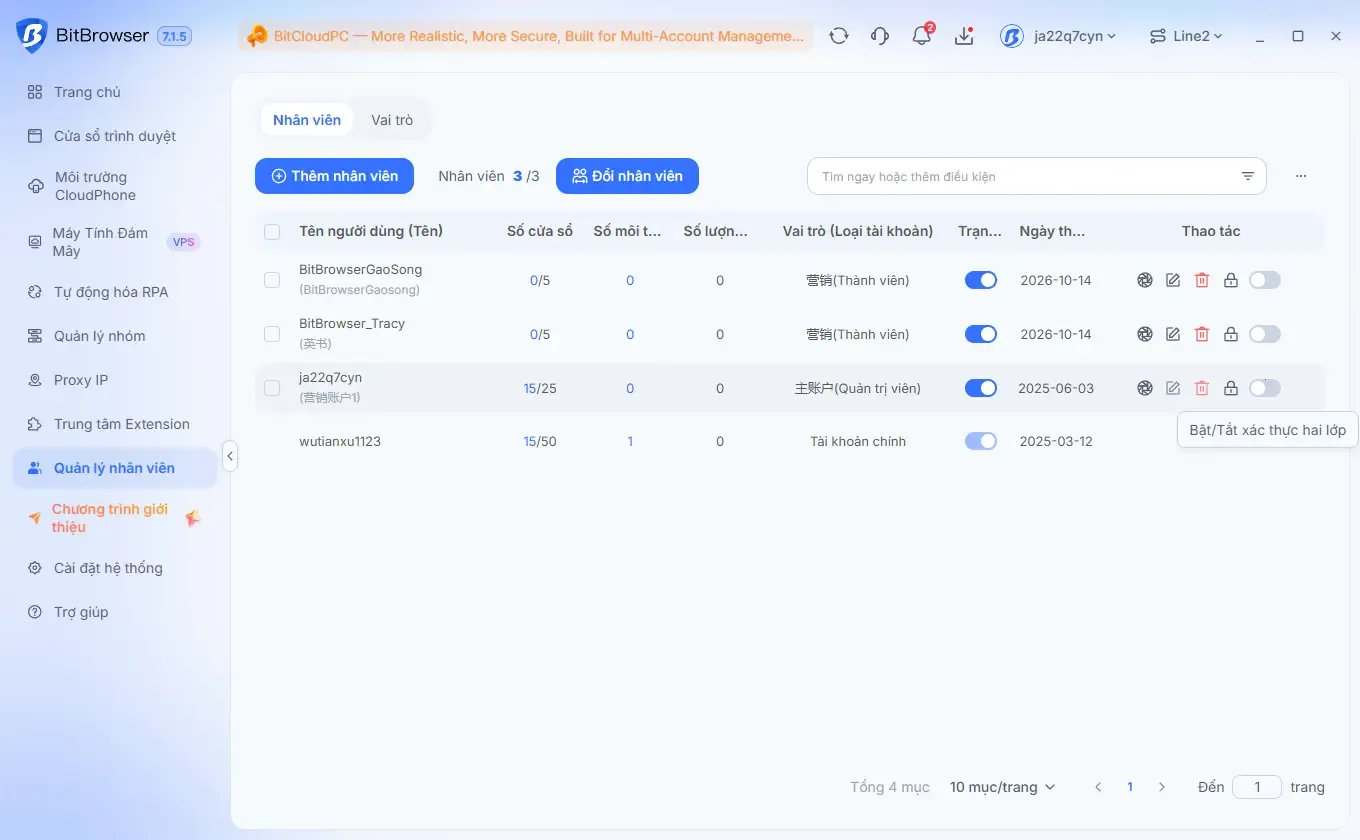The height and width of the screenshot is (840, 1360).
Task: Go to the previous page of results
Action: point(1098,787)
